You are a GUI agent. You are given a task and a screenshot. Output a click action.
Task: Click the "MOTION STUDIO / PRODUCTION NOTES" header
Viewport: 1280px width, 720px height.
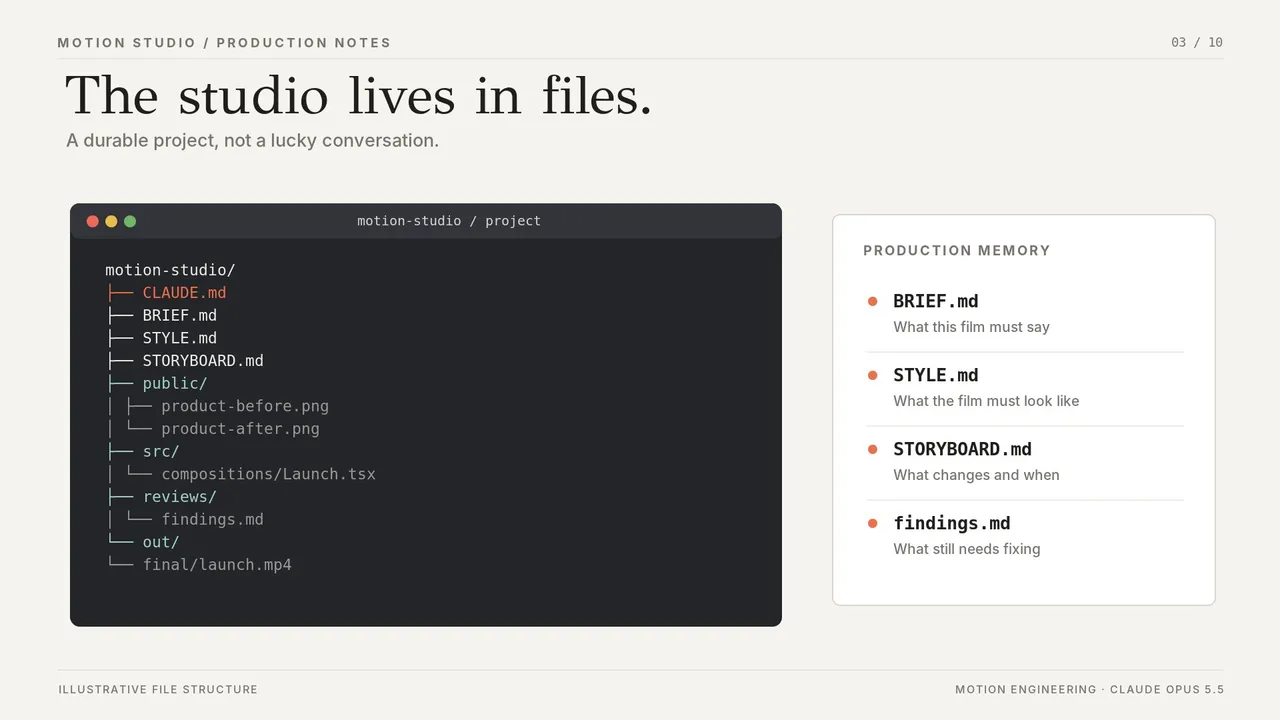click(224, 43)
